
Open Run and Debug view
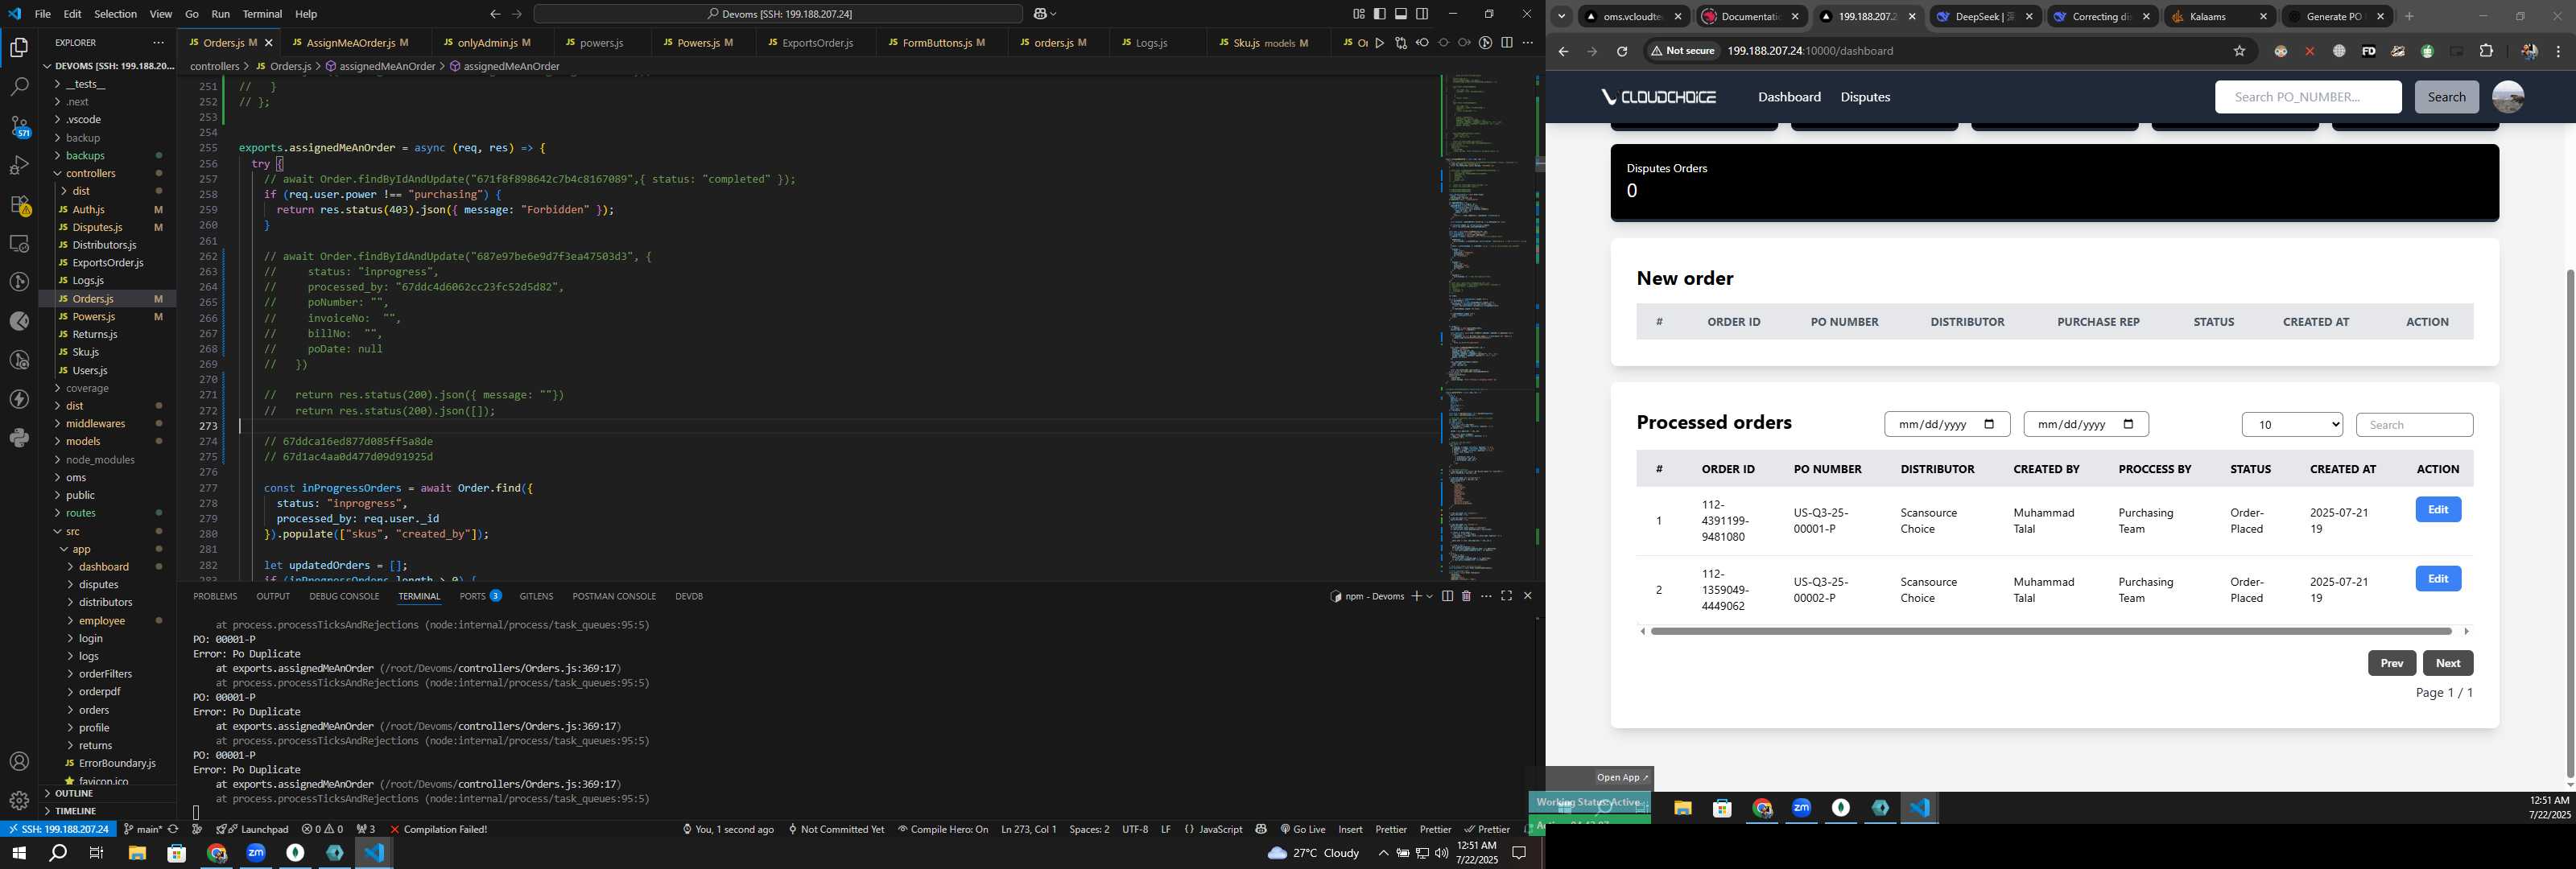pos(19,165)
